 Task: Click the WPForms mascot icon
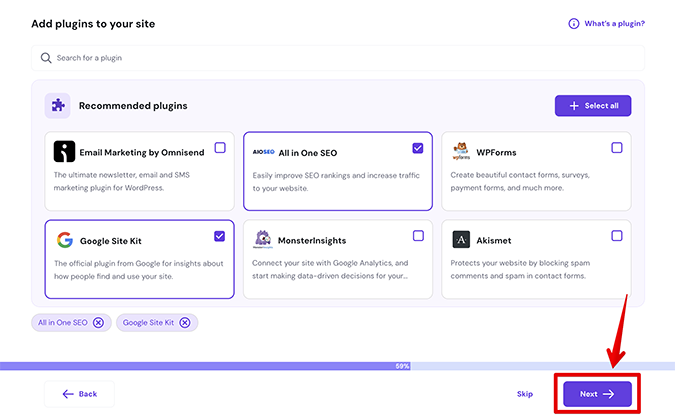461,151
